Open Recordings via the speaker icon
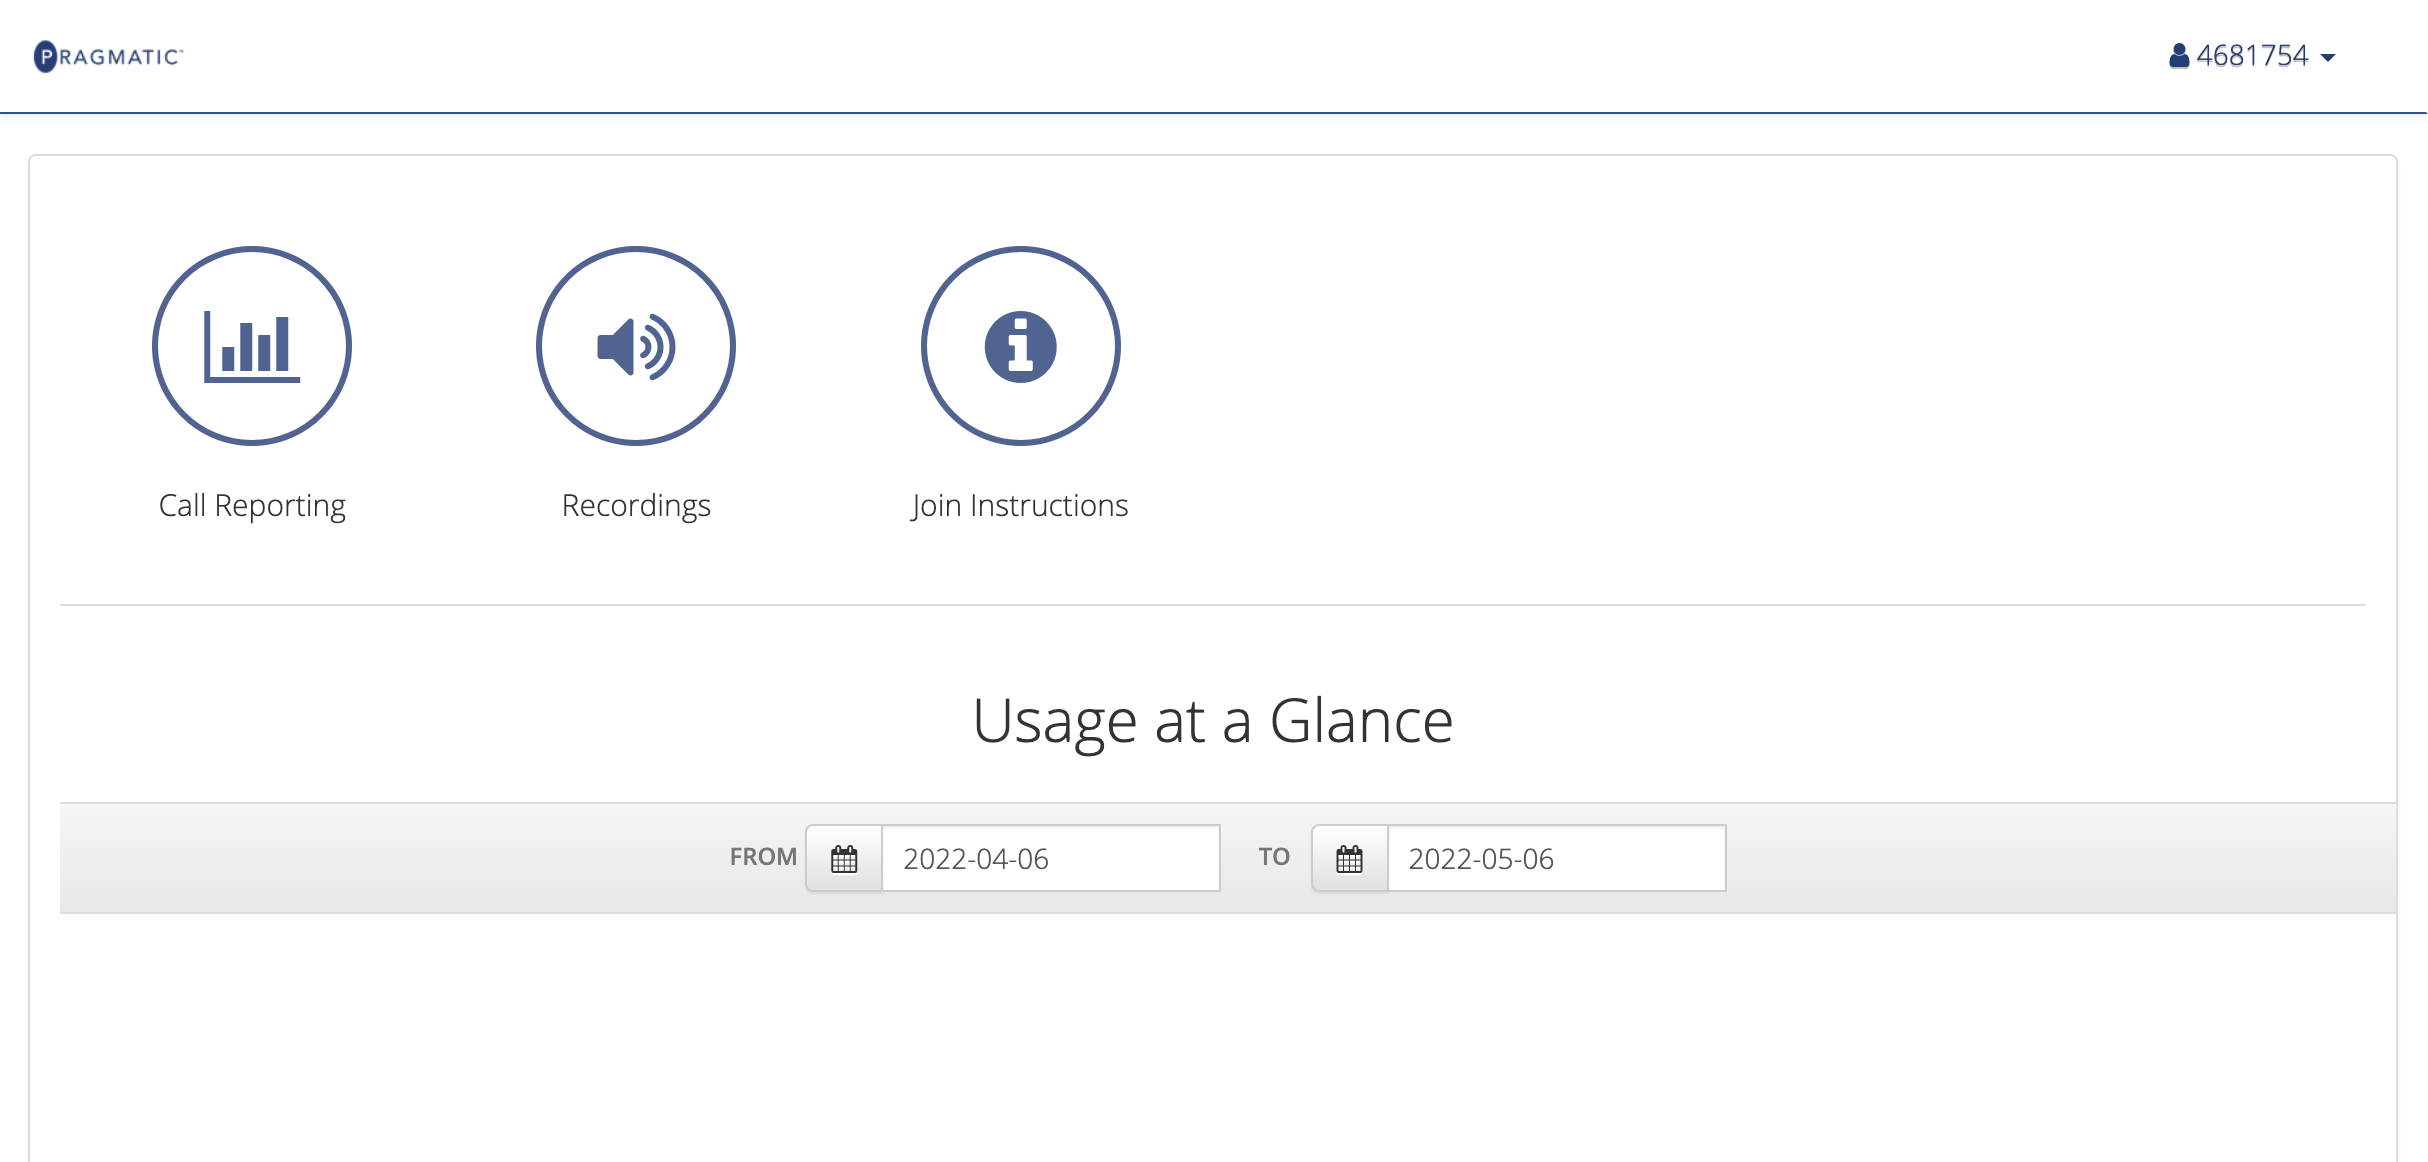Viewport: 2428px width, 1162px height. click(636, 346)
